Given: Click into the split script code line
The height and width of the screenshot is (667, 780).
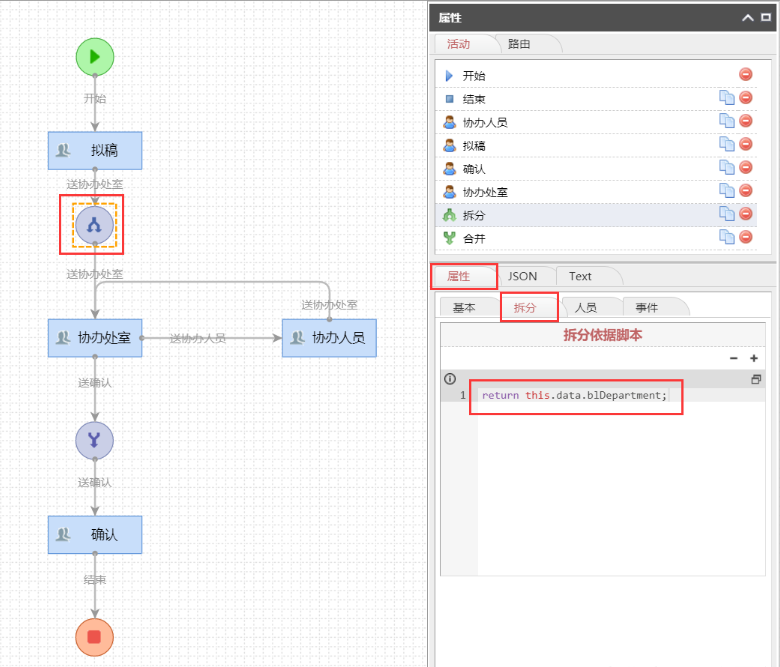Looking at the screenshot, I should click(573, 395).
